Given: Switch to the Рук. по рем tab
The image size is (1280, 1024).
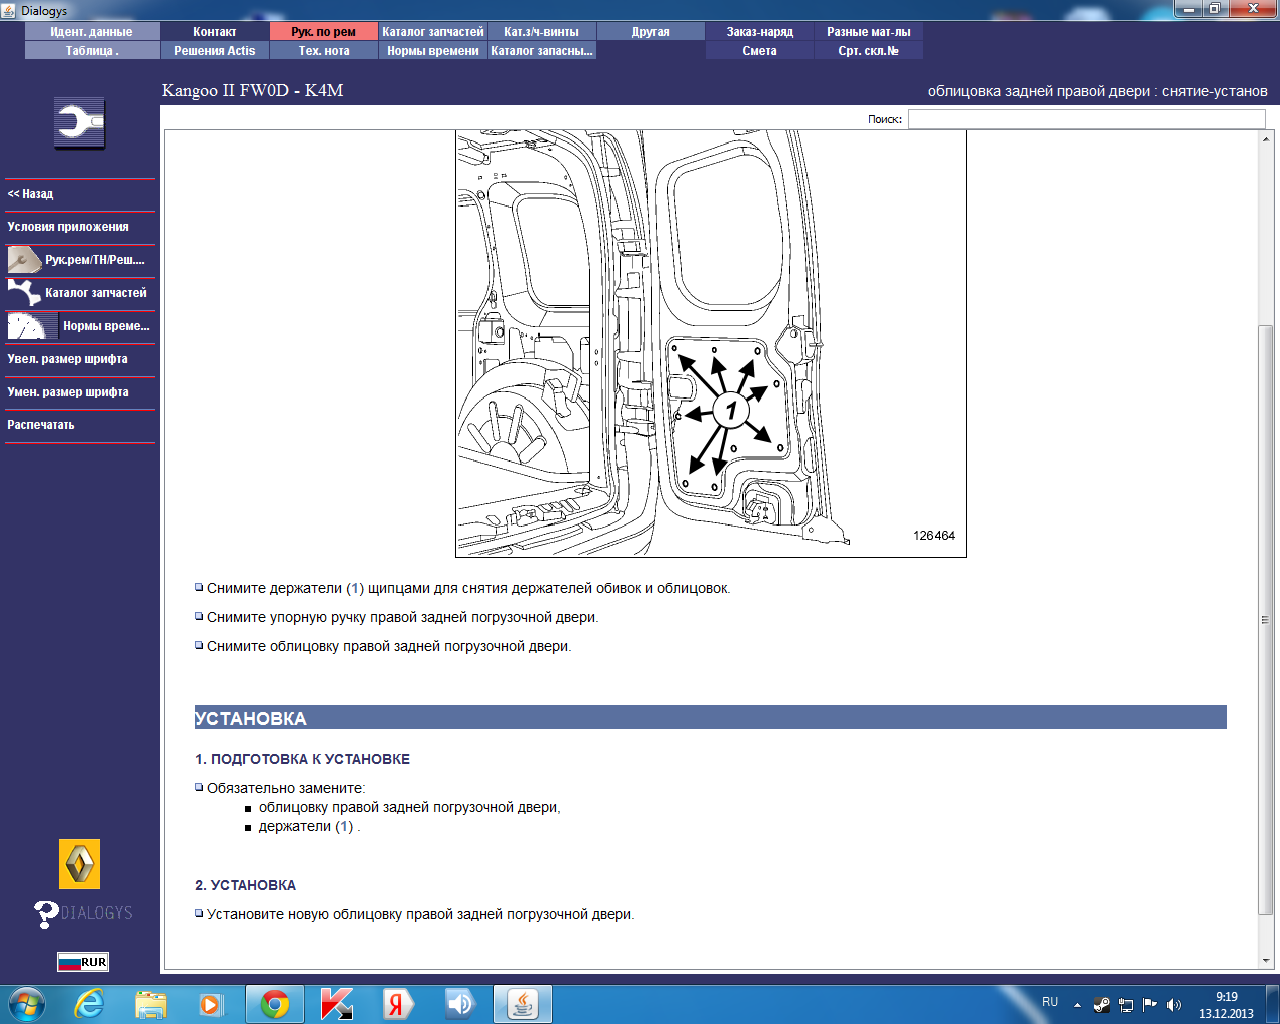Looking at the screenshot, I should (x=324, y=32).
